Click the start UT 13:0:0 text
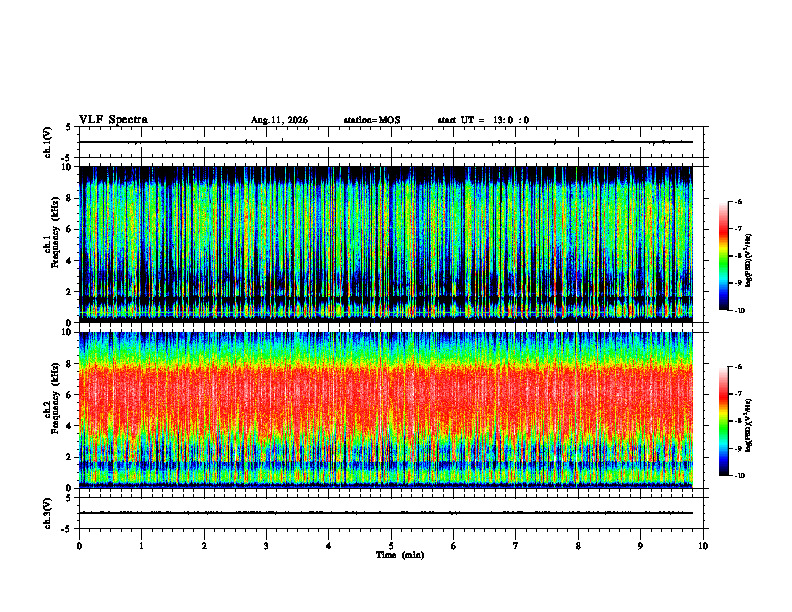The image size is (792, 612). (x=483, y=120)
